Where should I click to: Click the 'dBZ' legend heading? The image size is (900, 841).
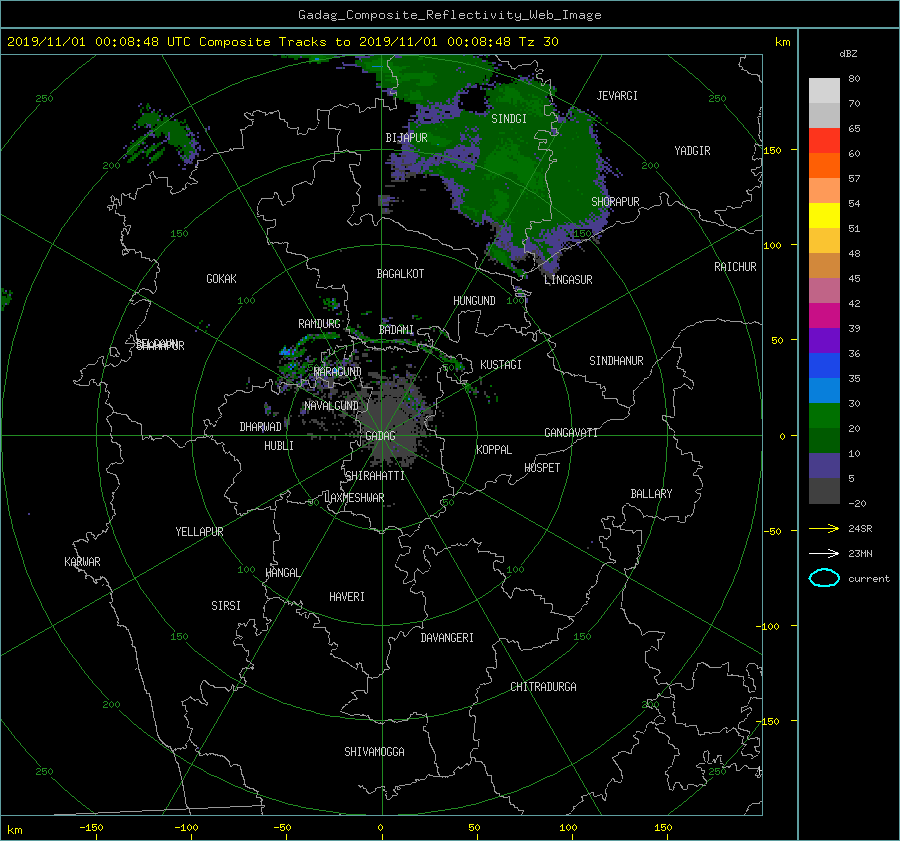[x=848, y=53]
